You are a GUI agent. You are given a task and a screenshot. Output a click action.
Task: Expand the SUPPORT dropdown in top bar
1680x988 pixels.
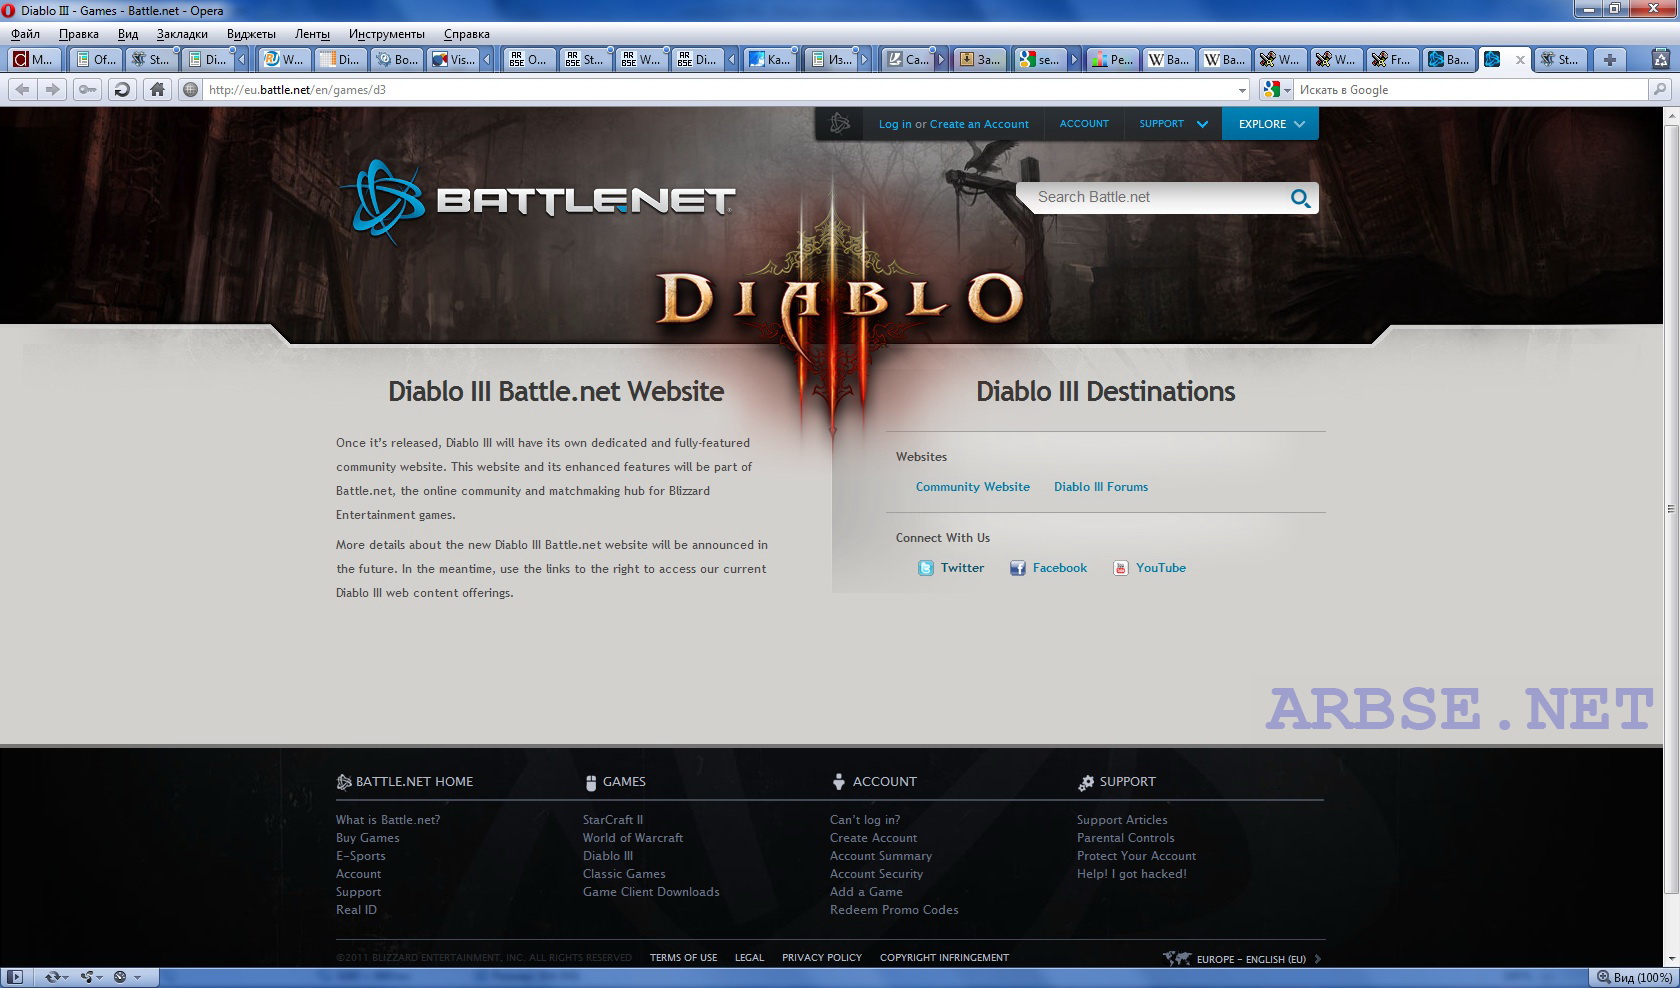click(x=1202, y=125)
